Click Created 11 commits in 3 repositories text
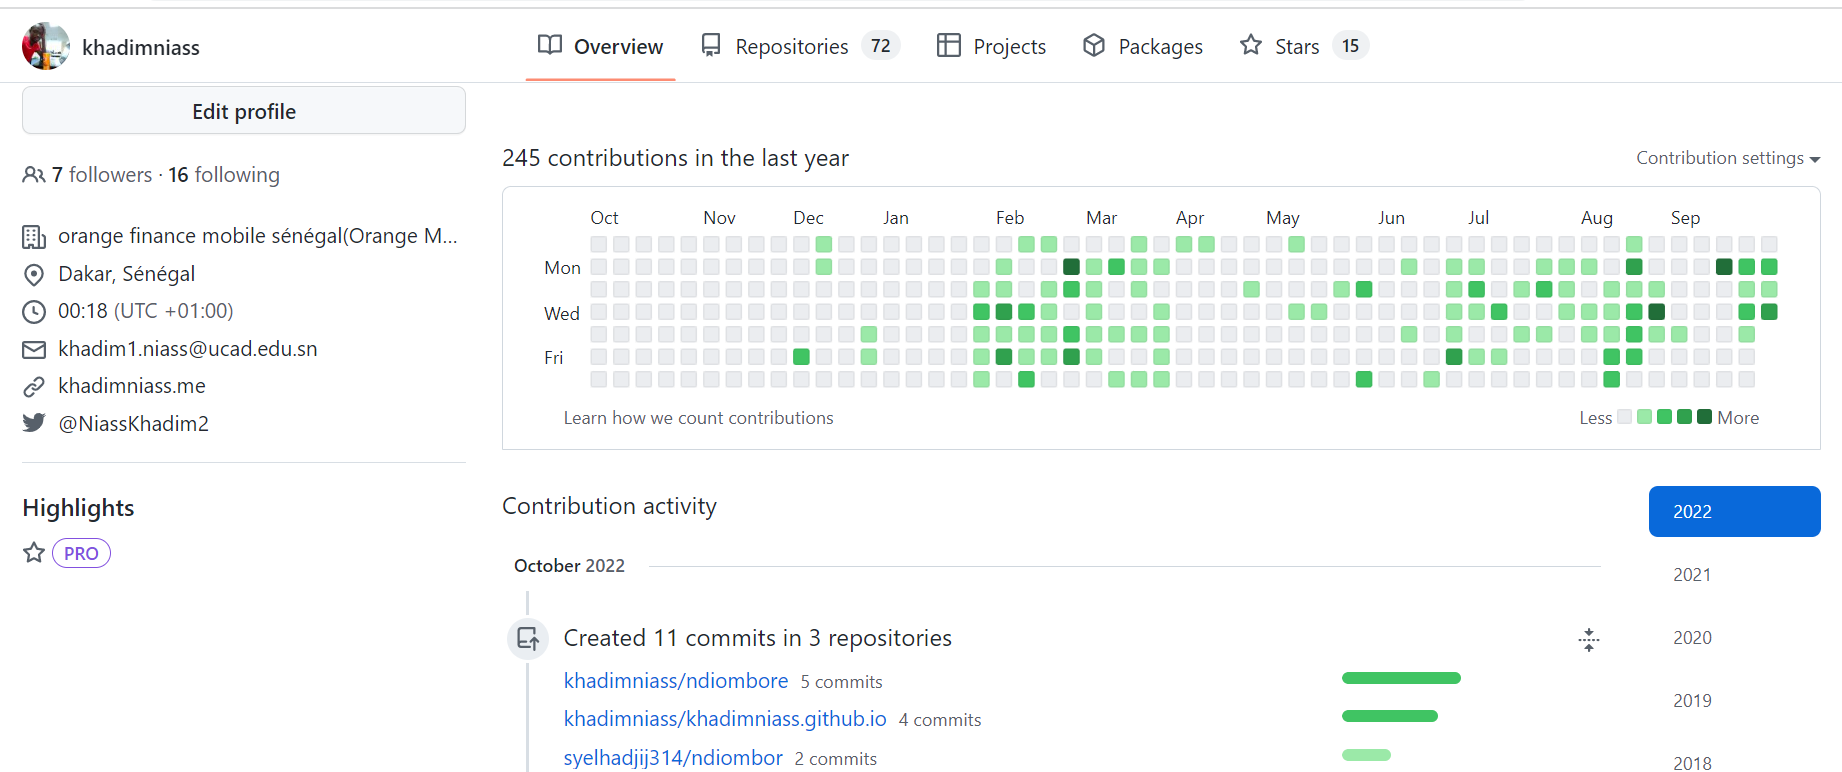Image resolution: width=1842 pixels, height=772 pixels. tap(757, 638)
